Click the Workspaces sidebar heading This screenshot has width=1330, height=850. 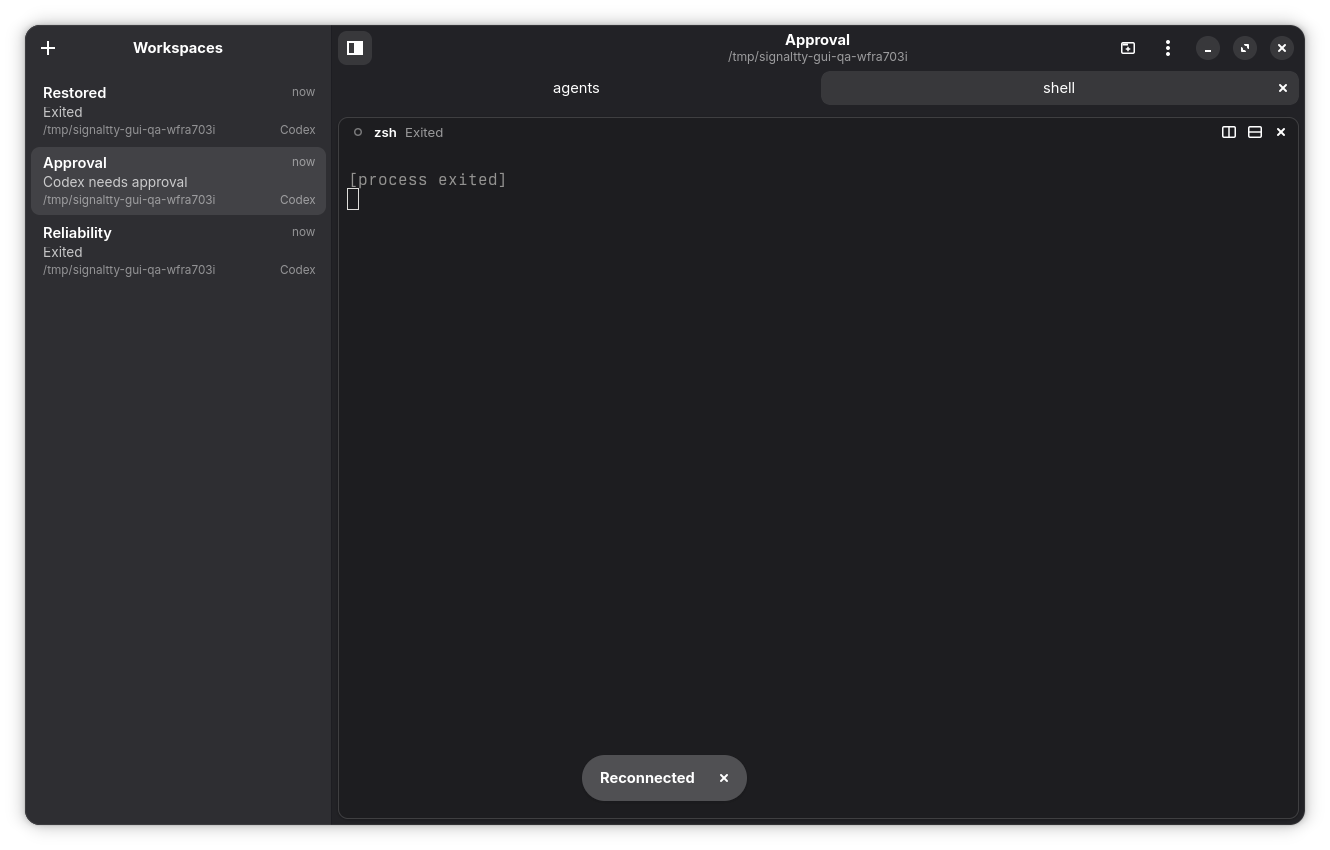tap(178, 48)
